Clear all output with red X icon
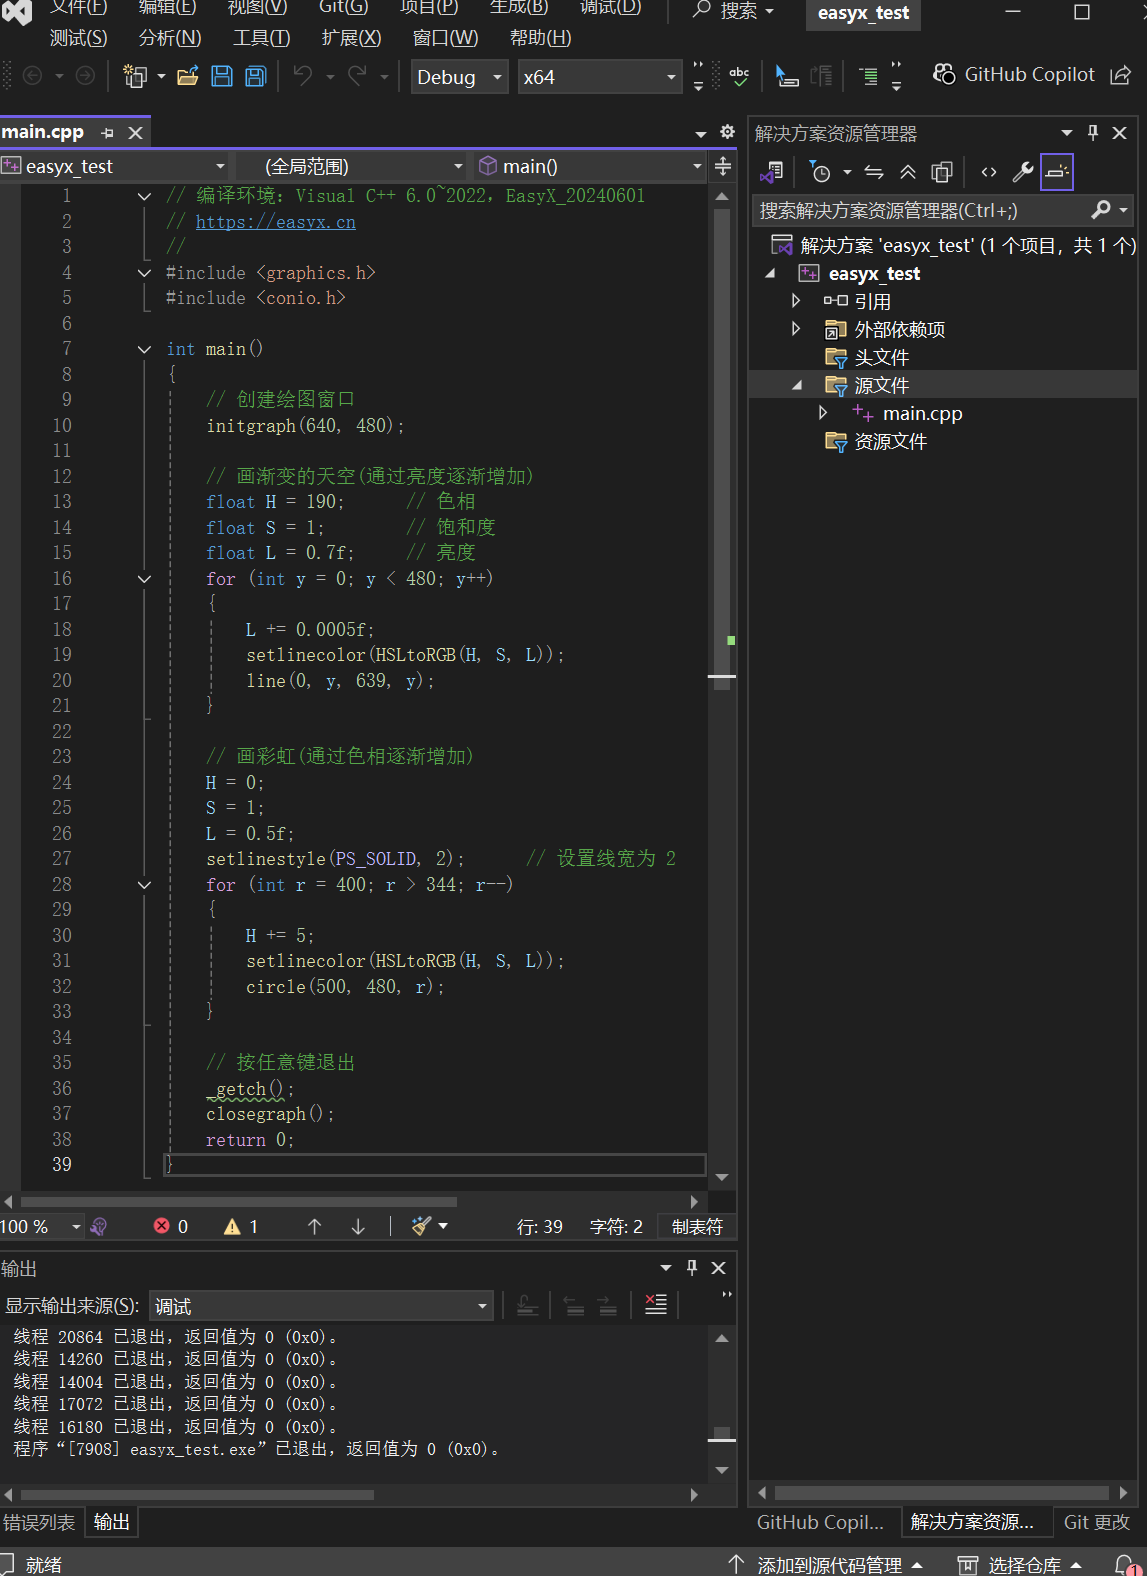The height and width of the screenshot is (1576, 1147). [x=656, y=1304]
